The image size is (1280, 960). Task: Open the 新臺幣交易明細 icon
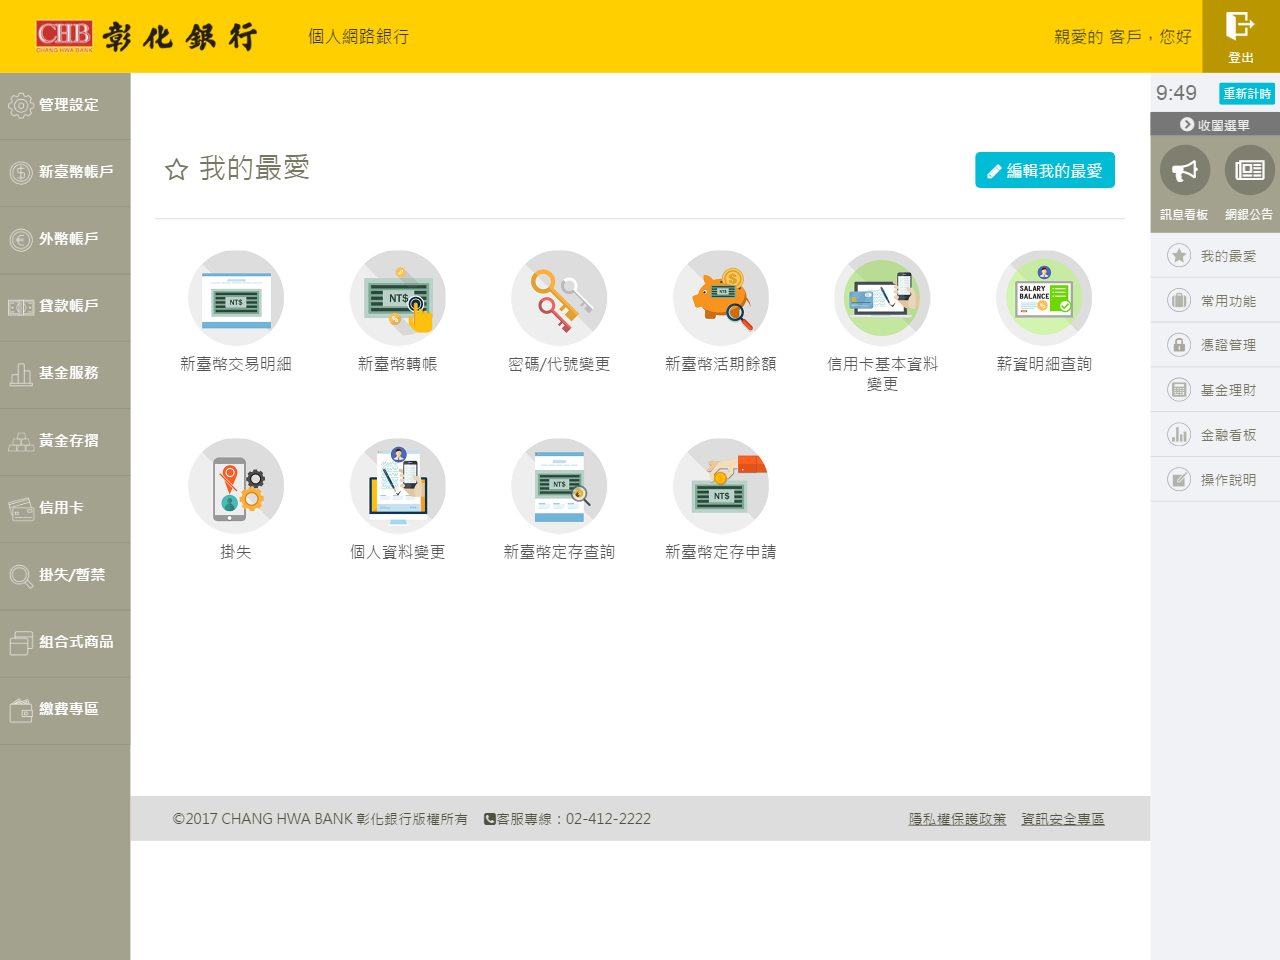pos(236,298)
